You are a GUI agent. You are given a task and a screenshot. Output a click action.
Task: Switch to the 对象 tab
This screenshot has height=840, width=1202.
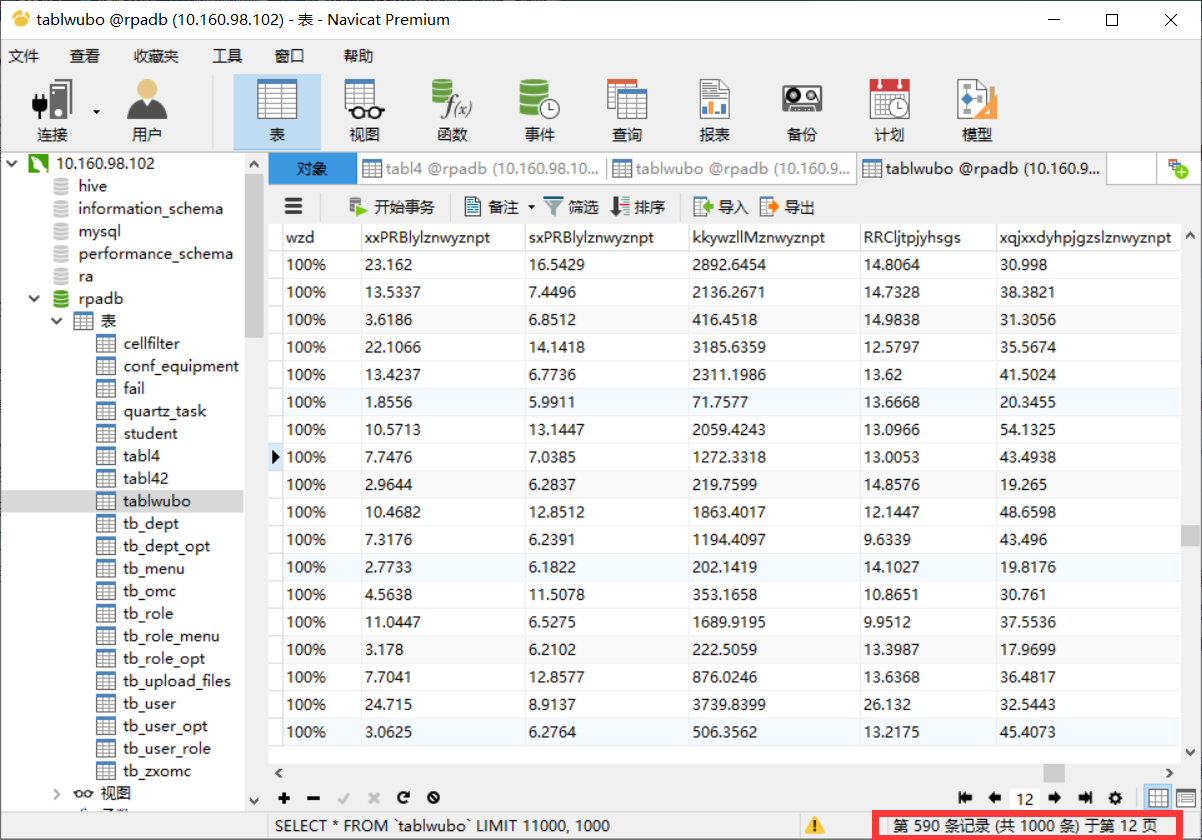tap(311, 168)
